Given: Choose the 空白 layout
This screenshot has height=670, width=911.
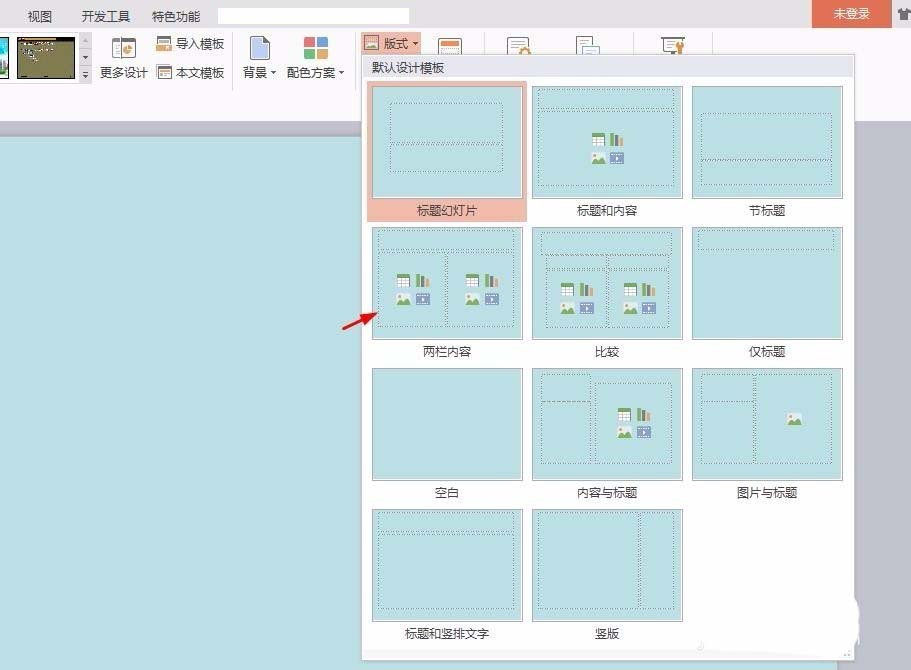Looking at the screenshot, I should pos(447,433).
